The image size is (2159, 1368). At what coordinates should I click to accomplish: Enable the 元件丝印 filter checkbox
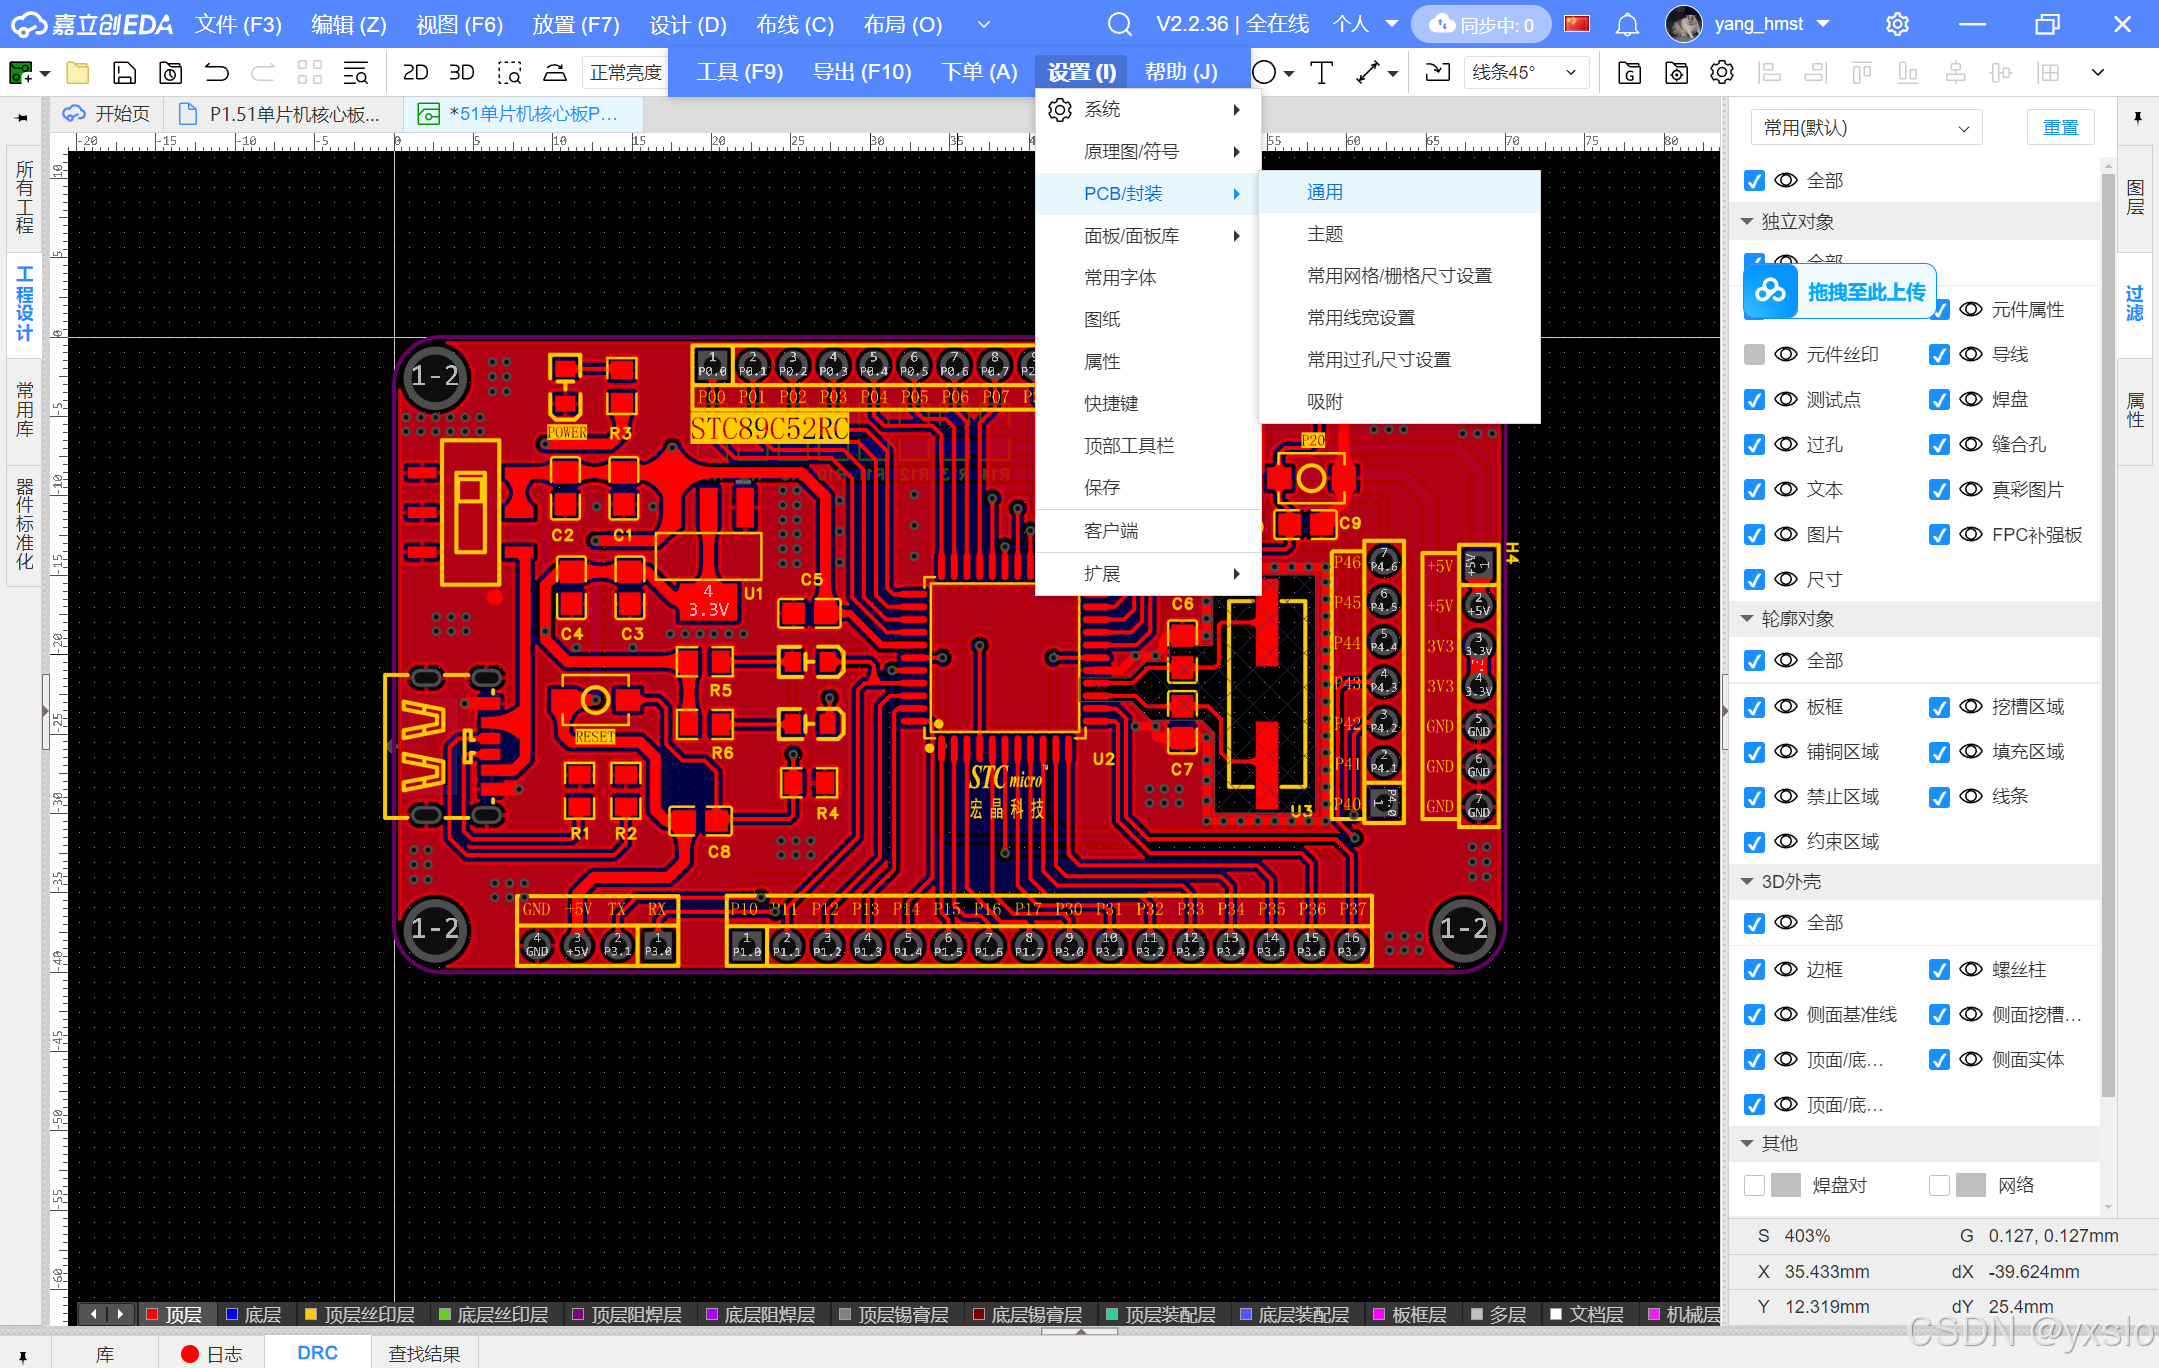(1754, 355)
